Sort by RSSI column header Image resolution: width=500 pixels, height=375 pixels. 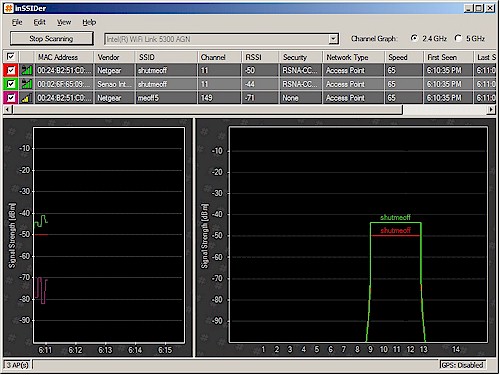[260, 57]
